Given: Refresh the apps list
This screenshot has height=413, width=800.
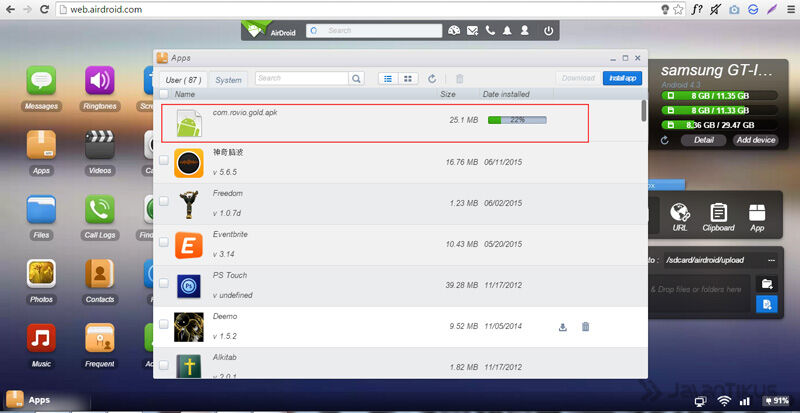Looking at the screenshot, I should point(432,79).
